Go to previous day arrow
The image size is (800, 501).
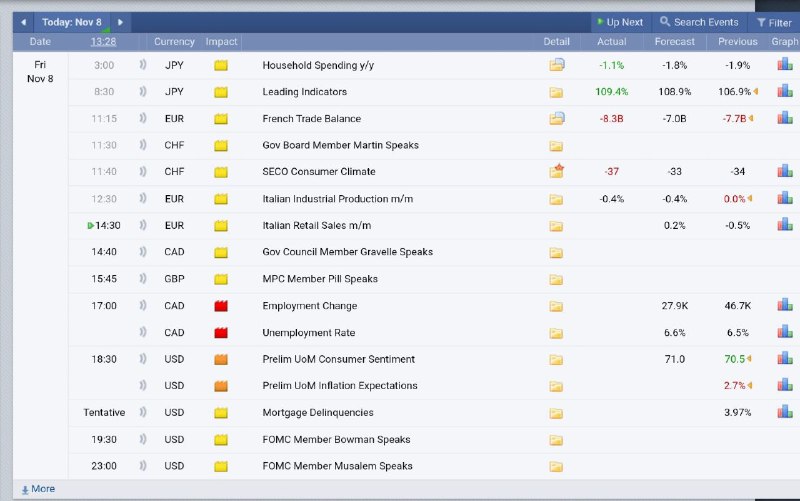coord(24,22)
